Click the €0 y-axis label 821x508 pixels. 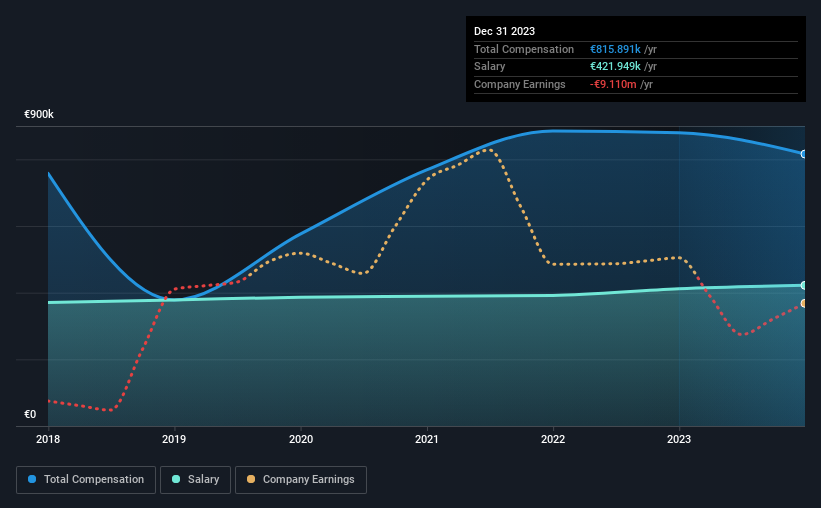(30, 414)
